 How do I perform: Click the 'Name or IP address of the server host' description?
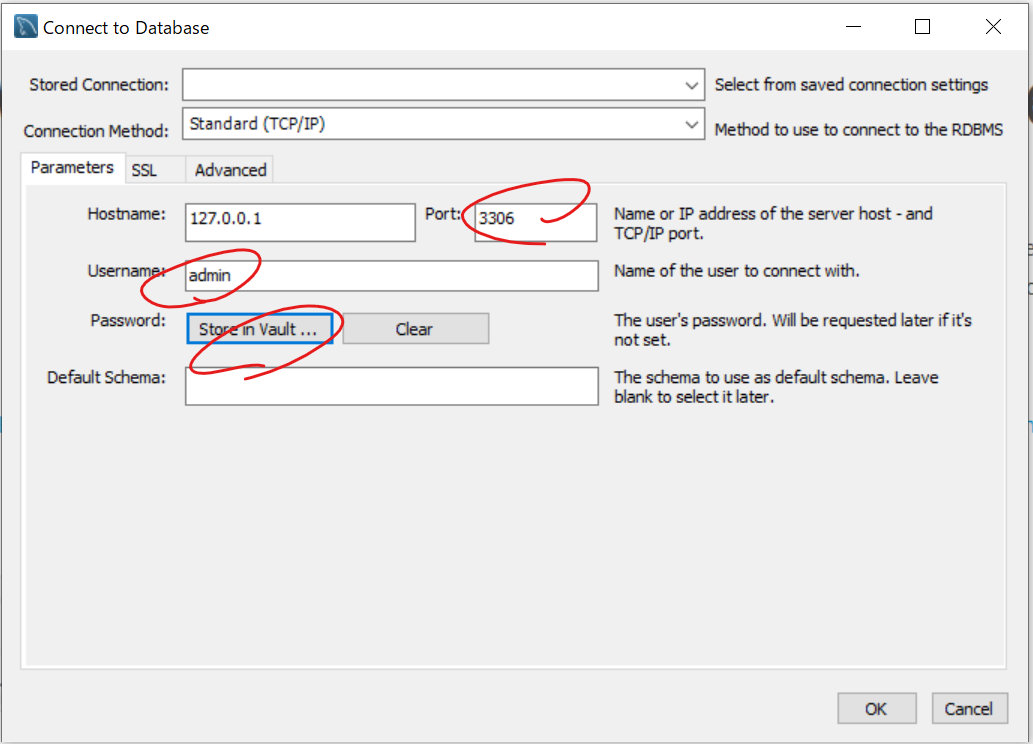point(773,223)
